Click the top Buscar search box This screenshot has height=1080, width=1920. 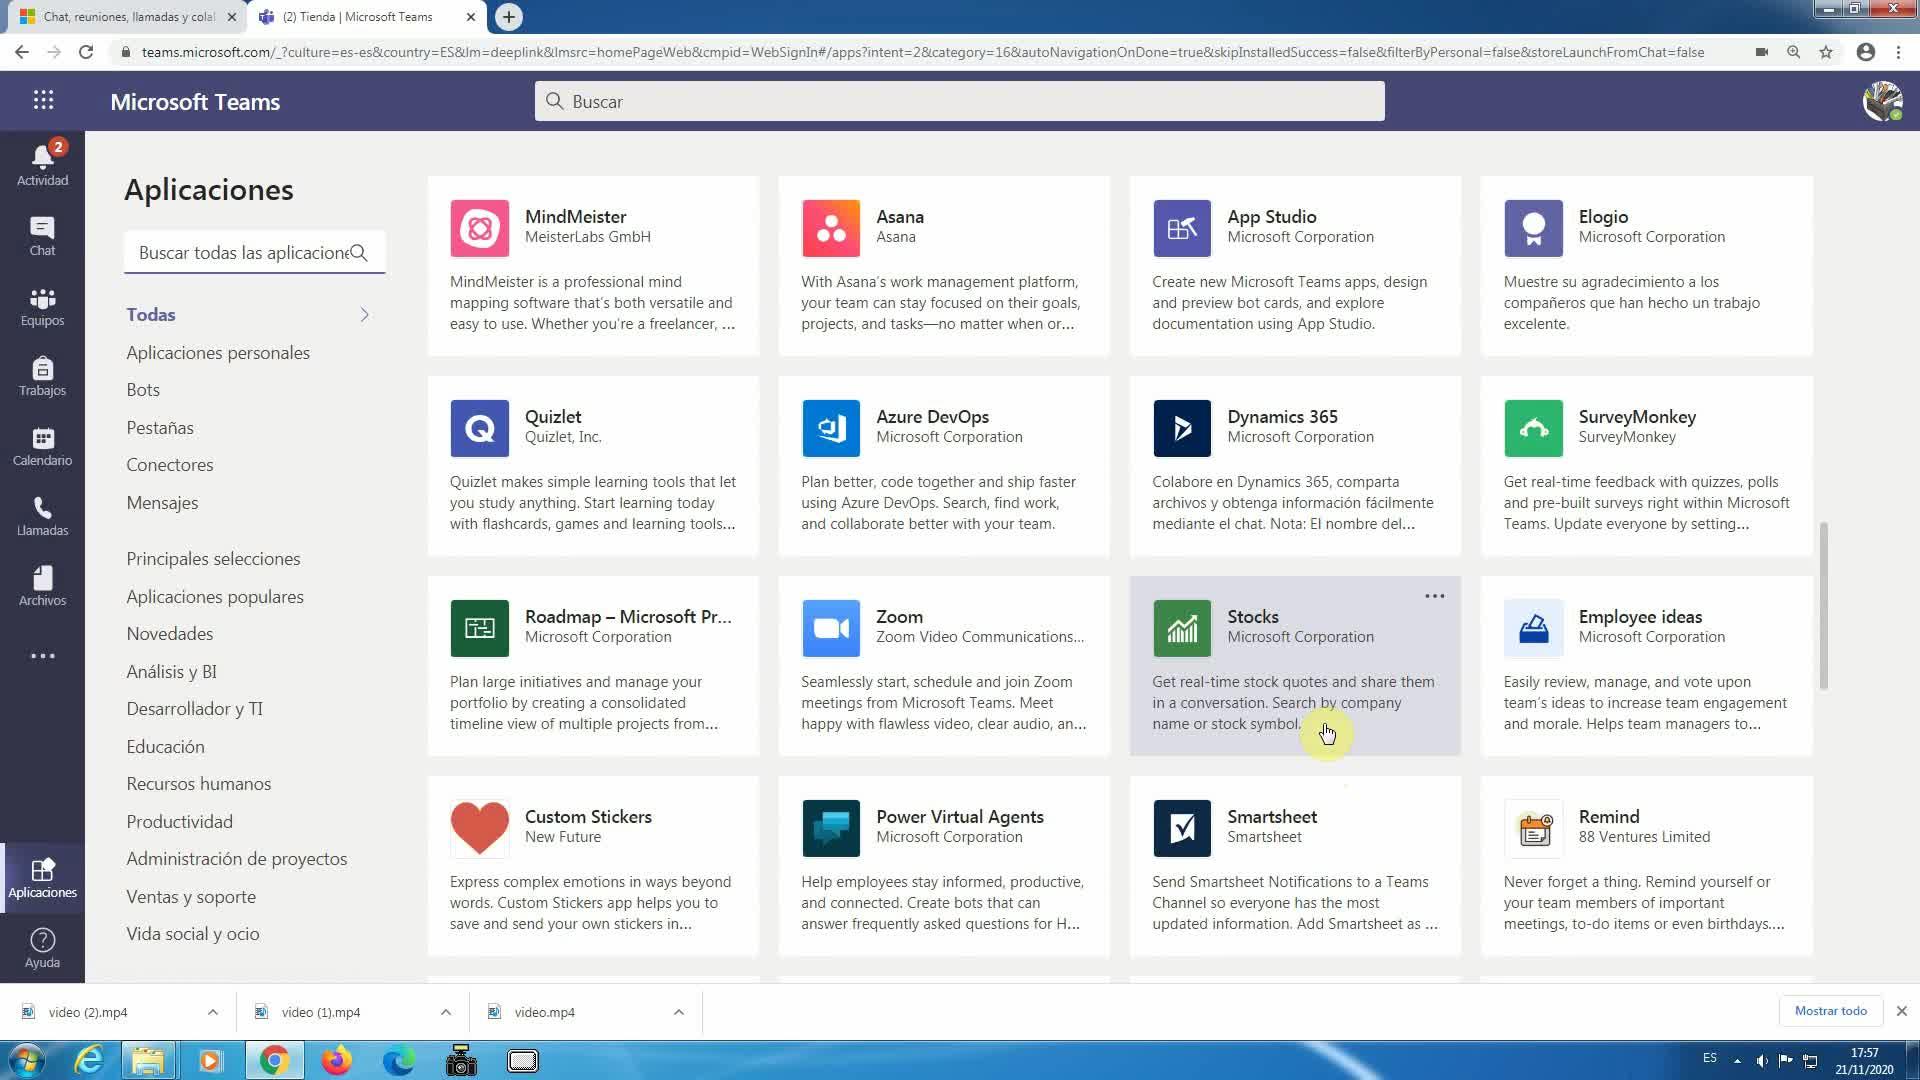959,101
